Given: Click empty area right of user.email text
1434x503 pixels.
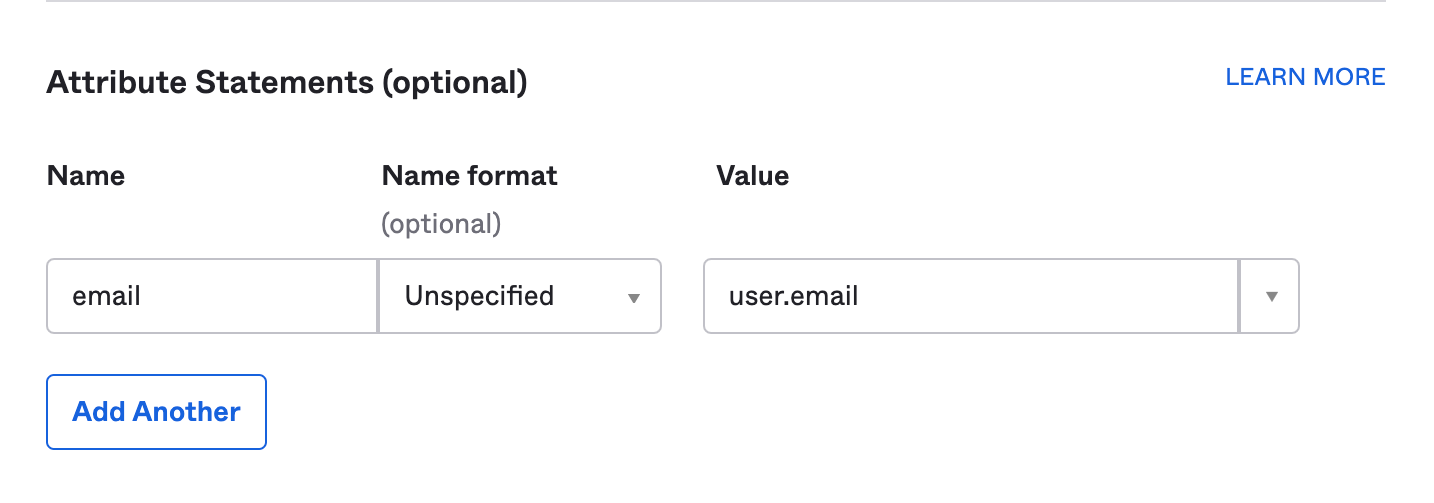Looking at the screenshot, I should click(x=1050, y=296).
